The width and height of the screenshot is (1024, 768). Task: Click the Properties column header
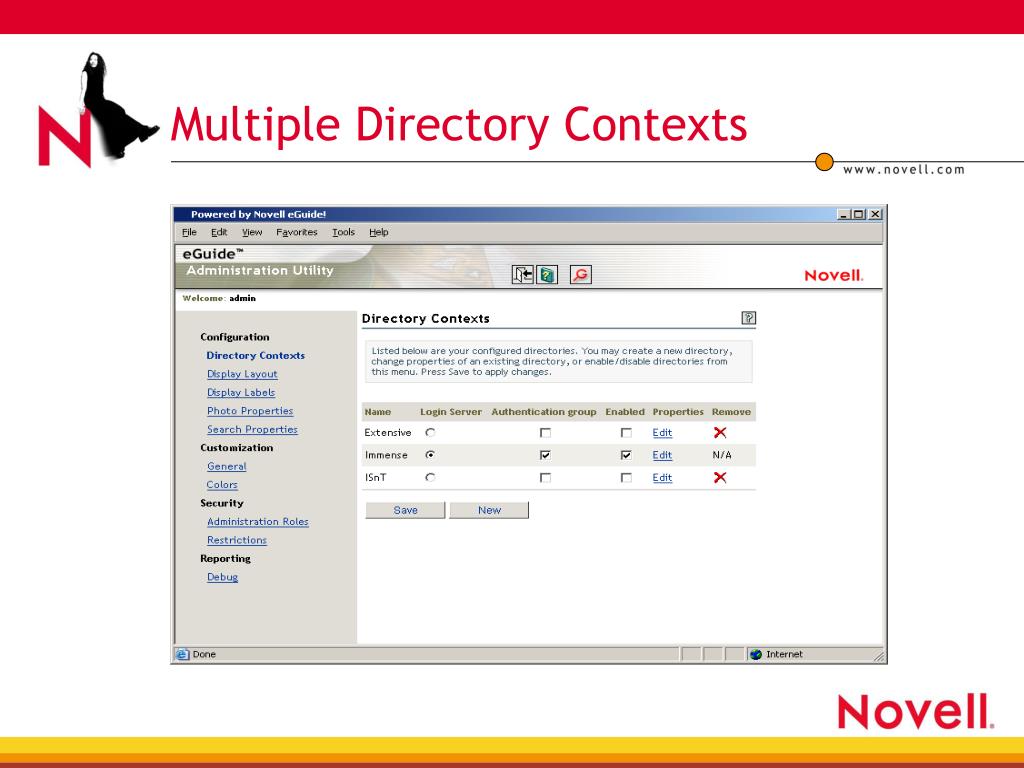coord(678,412)
